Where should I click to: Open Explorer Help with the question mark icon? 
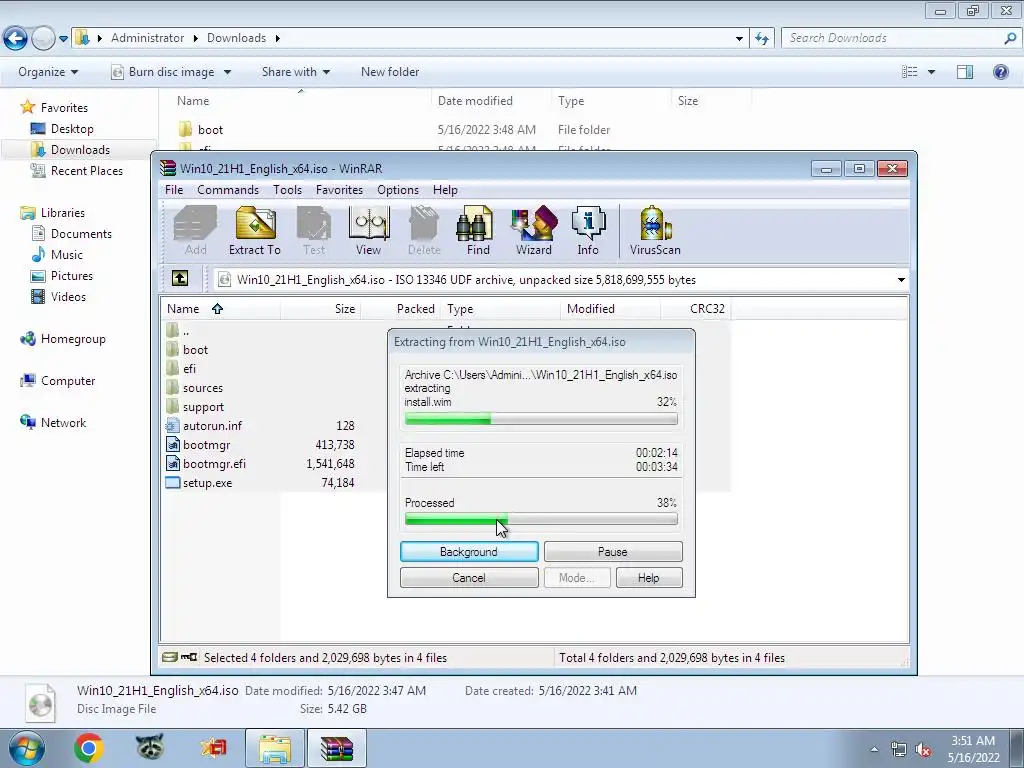coord(1000,72)
